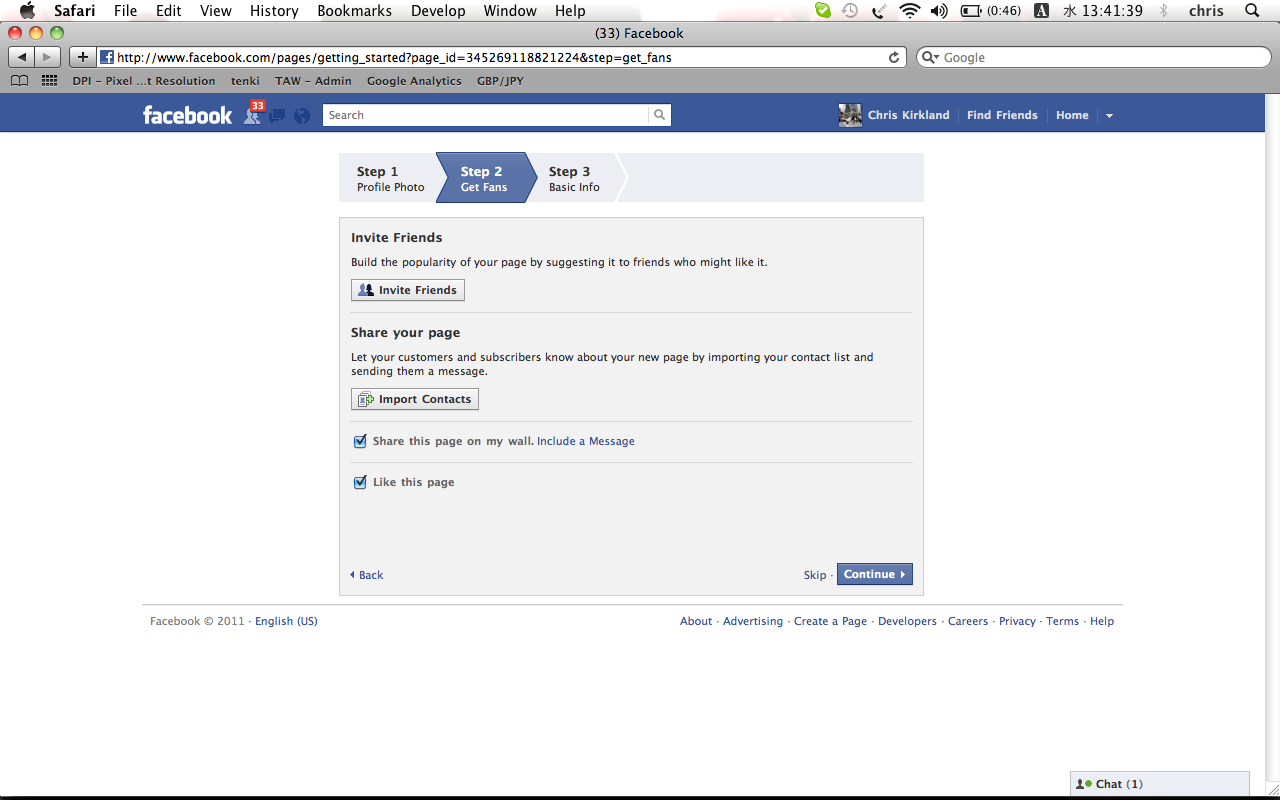Click English (US) language link
Image resolution: width=1280 pixels, height=800 pixels.
[x=286, y=621]
